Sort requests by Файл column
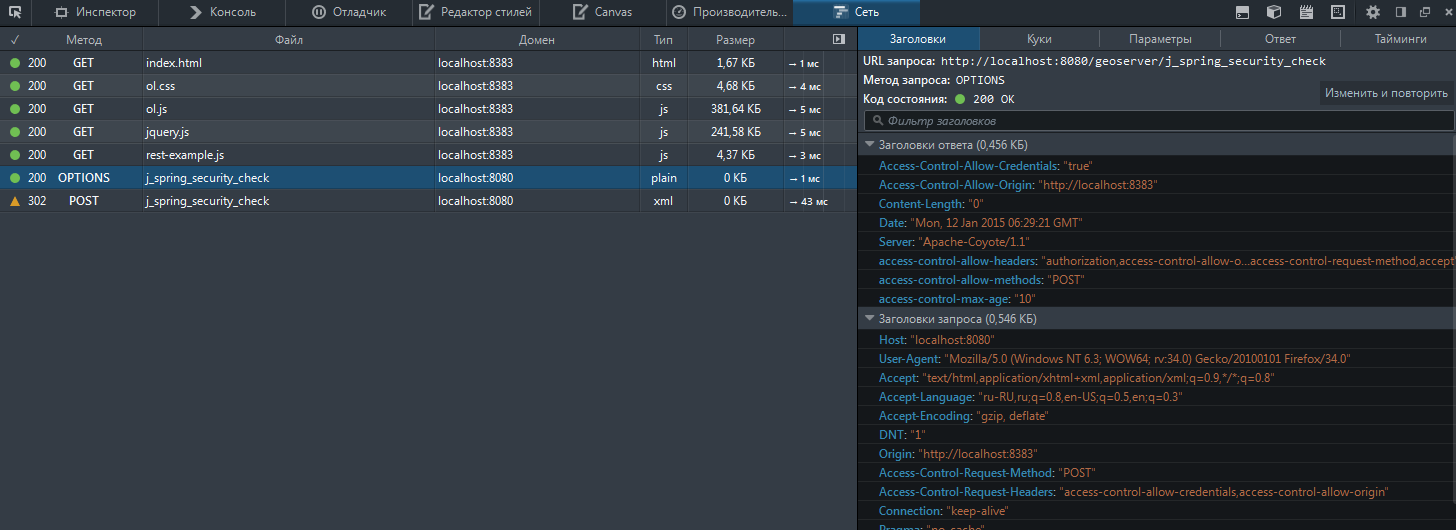The height and width of the screenshot is (530, 1456). click(289, 40)
